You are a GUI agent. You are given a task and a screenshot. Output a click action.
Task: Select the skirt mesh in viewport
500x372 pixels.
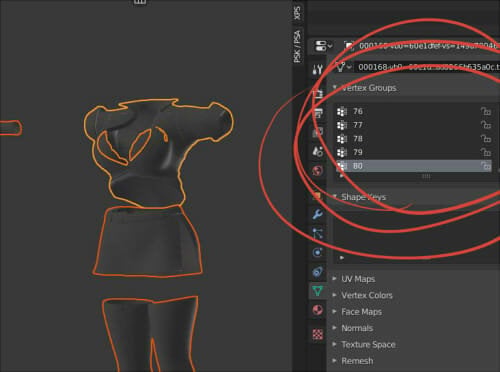pos(147,242)
